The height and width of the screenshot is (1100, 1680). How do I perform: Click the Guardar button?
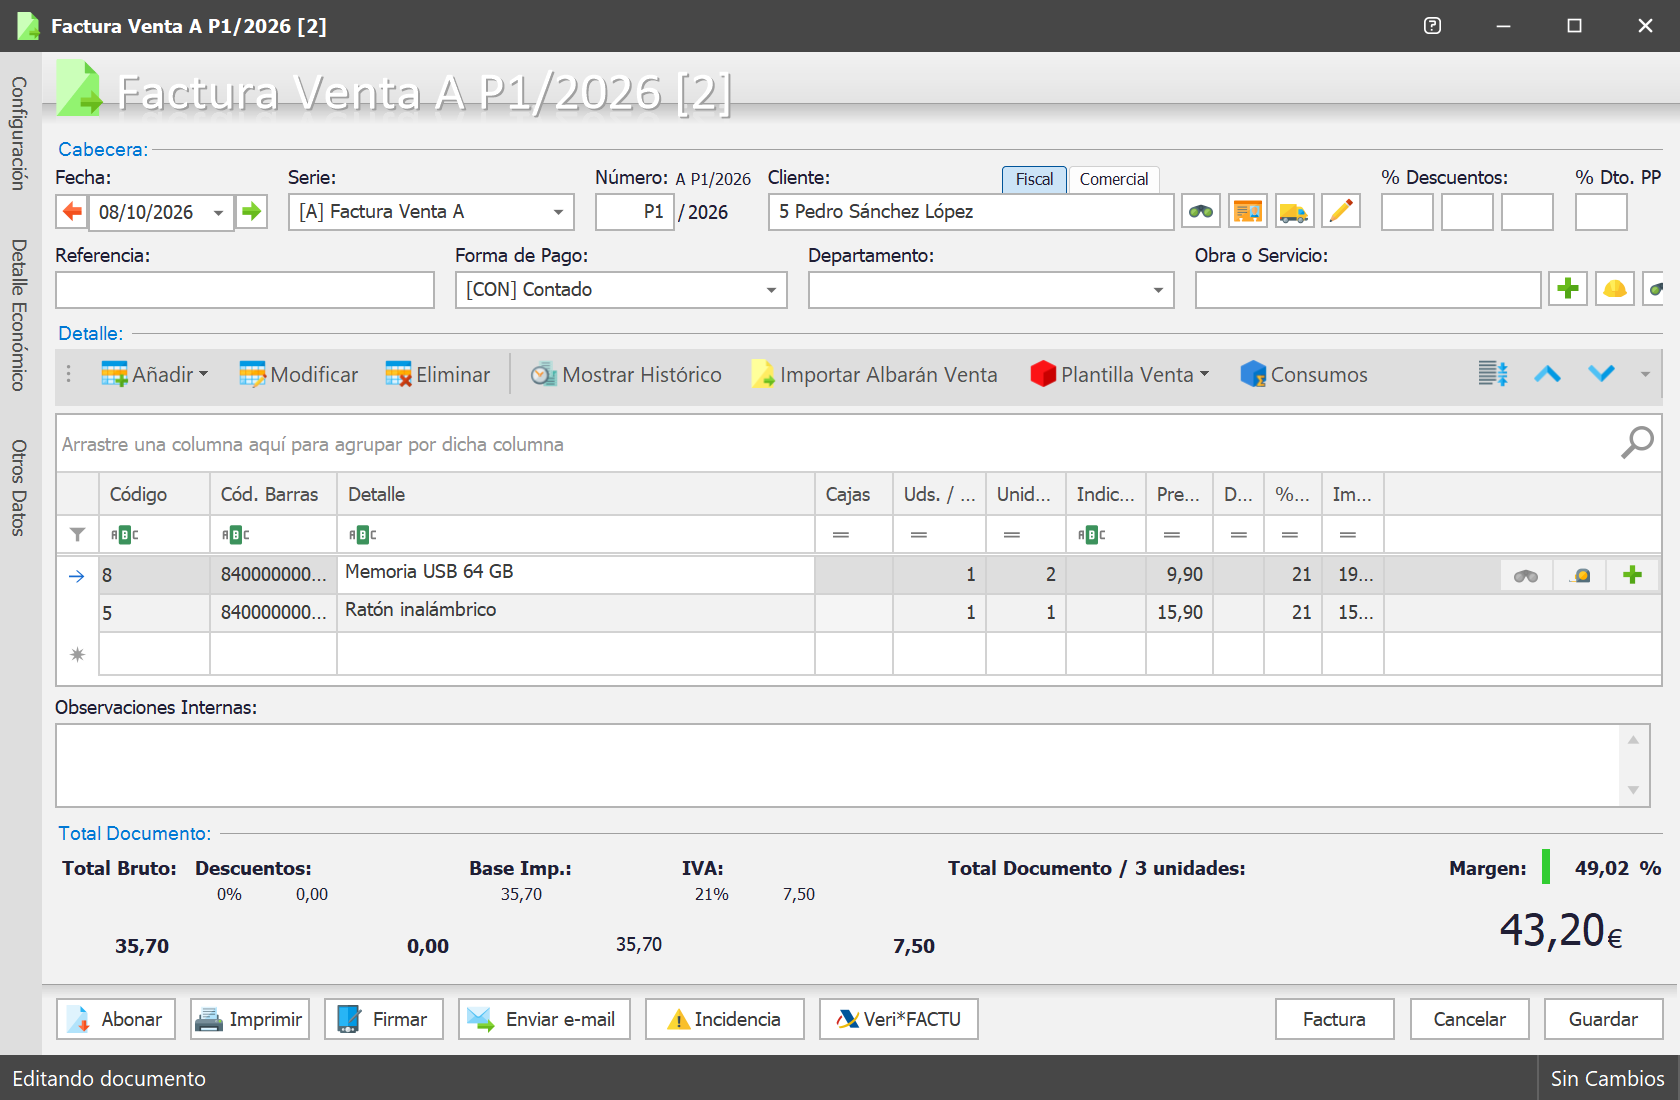[1603, 1019]
